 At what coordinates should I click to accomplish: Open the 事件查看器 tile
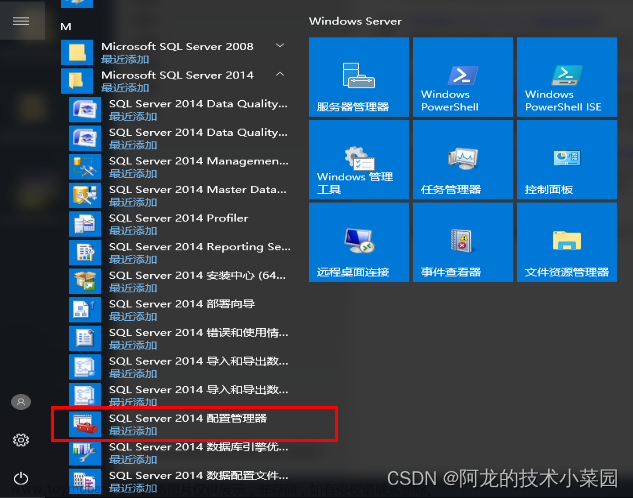tap(463, 242)
